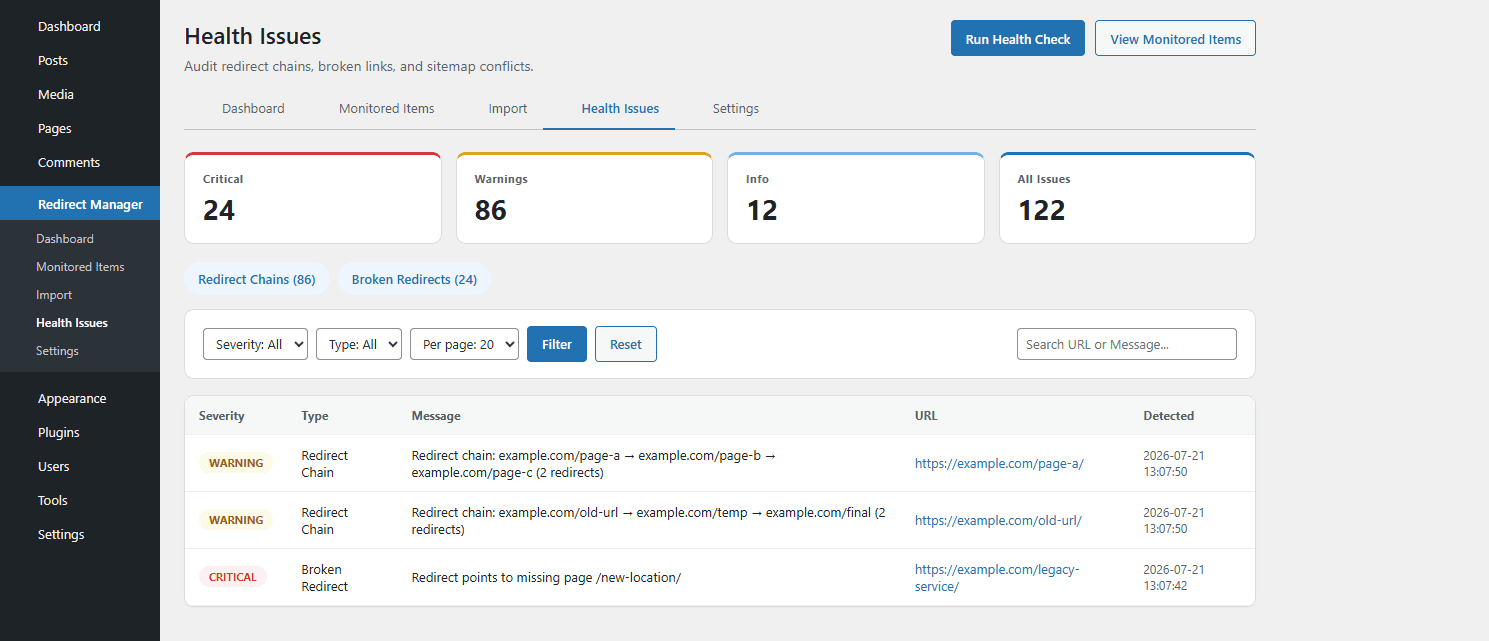Select the Broken Redirects (24) filter pill
This screenshot has height=641, width=1489.
[x=414, y=279]
